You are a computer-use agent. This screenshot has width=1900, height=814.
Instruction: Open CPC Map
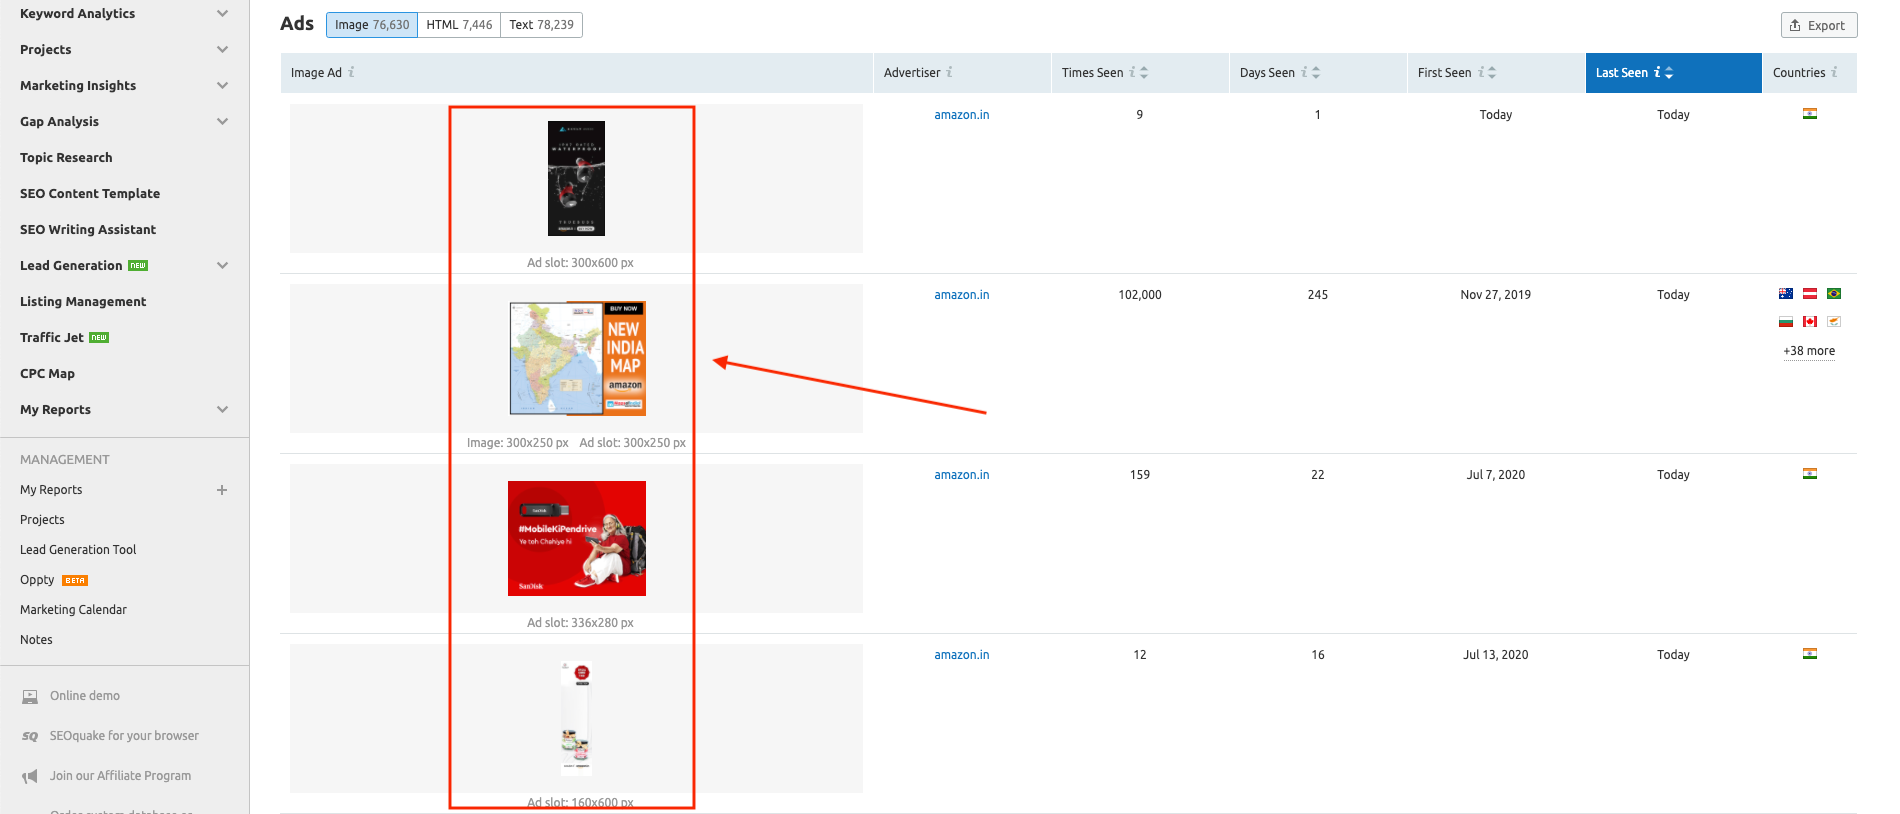point(47,373)
